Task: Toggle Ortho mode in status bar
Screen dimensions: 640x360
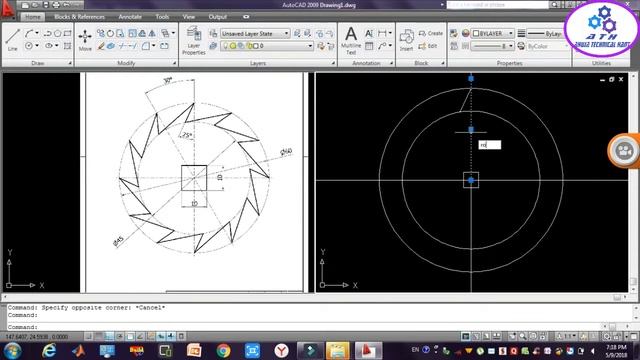Action: point(109,336)
